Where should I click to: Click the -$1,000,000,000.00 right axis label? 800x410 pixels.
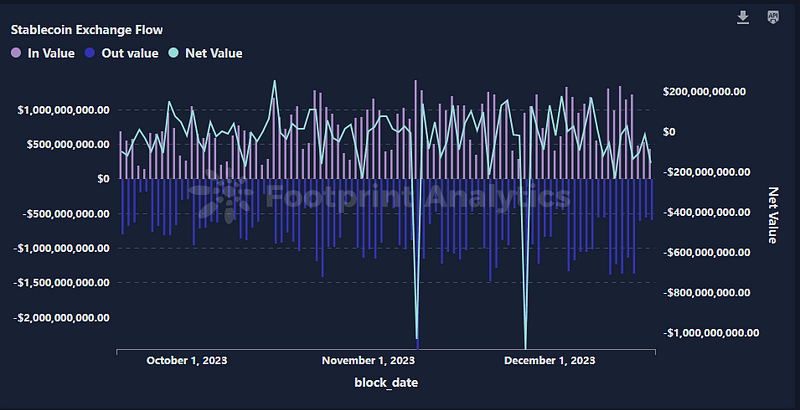(x=711, y=333)
